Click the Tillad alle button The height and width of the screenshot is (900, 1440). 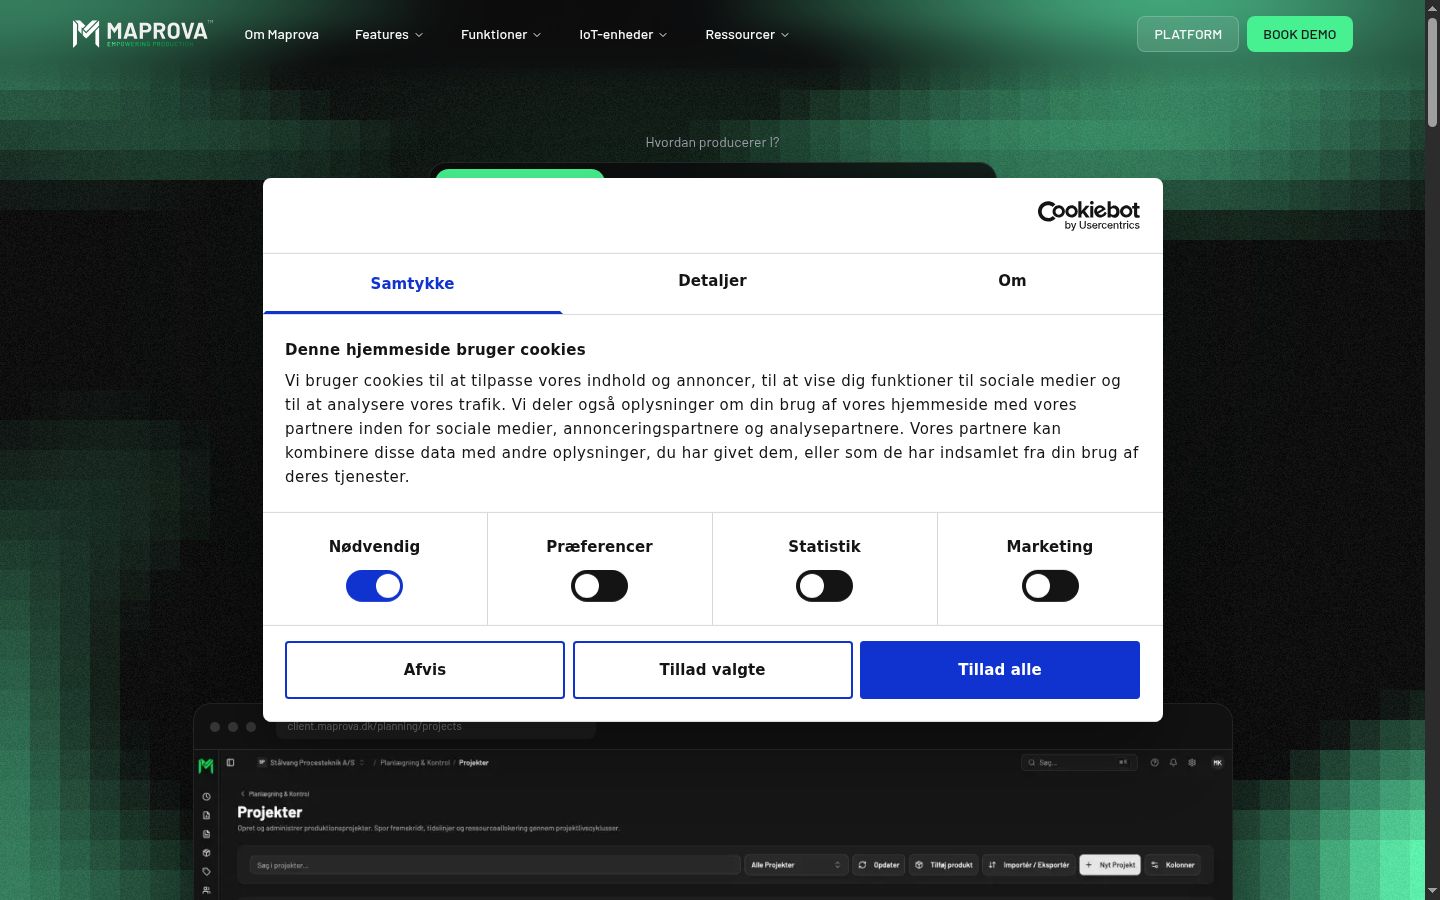coord(1000,670)
